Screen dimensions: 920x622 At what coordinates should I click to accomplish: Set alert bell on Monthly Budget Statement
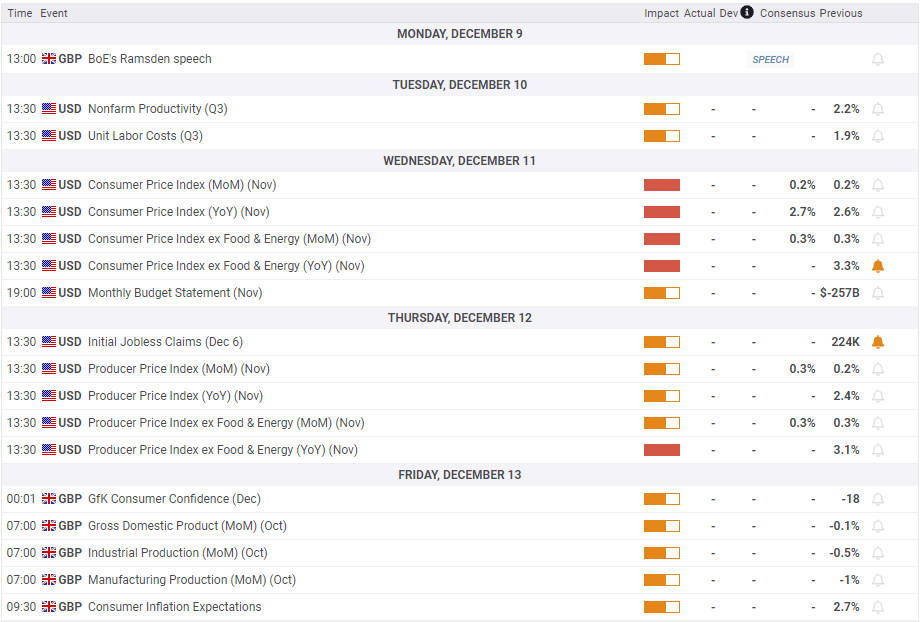(878, 293)
